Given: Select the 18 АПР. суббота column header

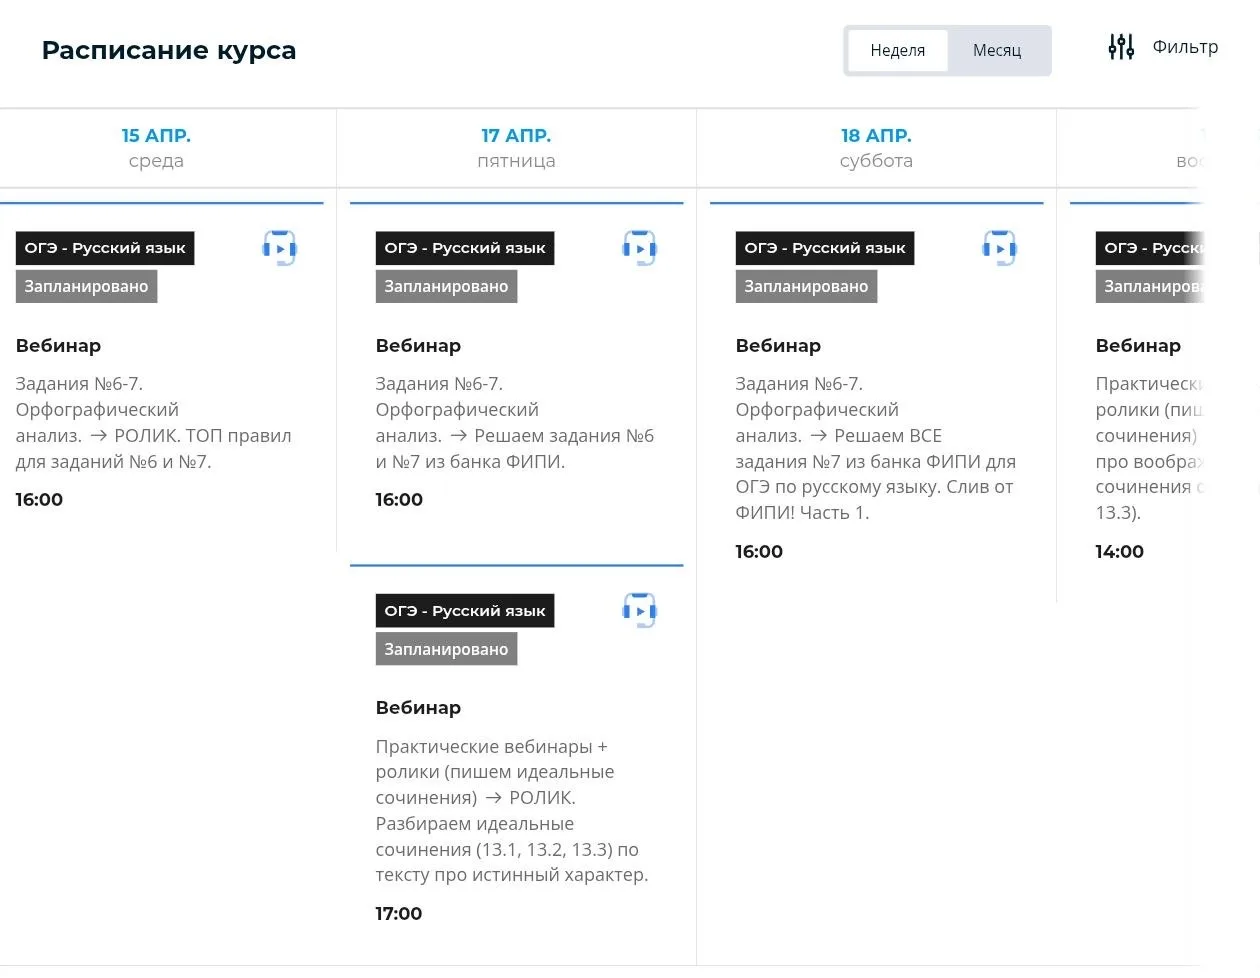Looking at the screenshot, I should point(876,148).
